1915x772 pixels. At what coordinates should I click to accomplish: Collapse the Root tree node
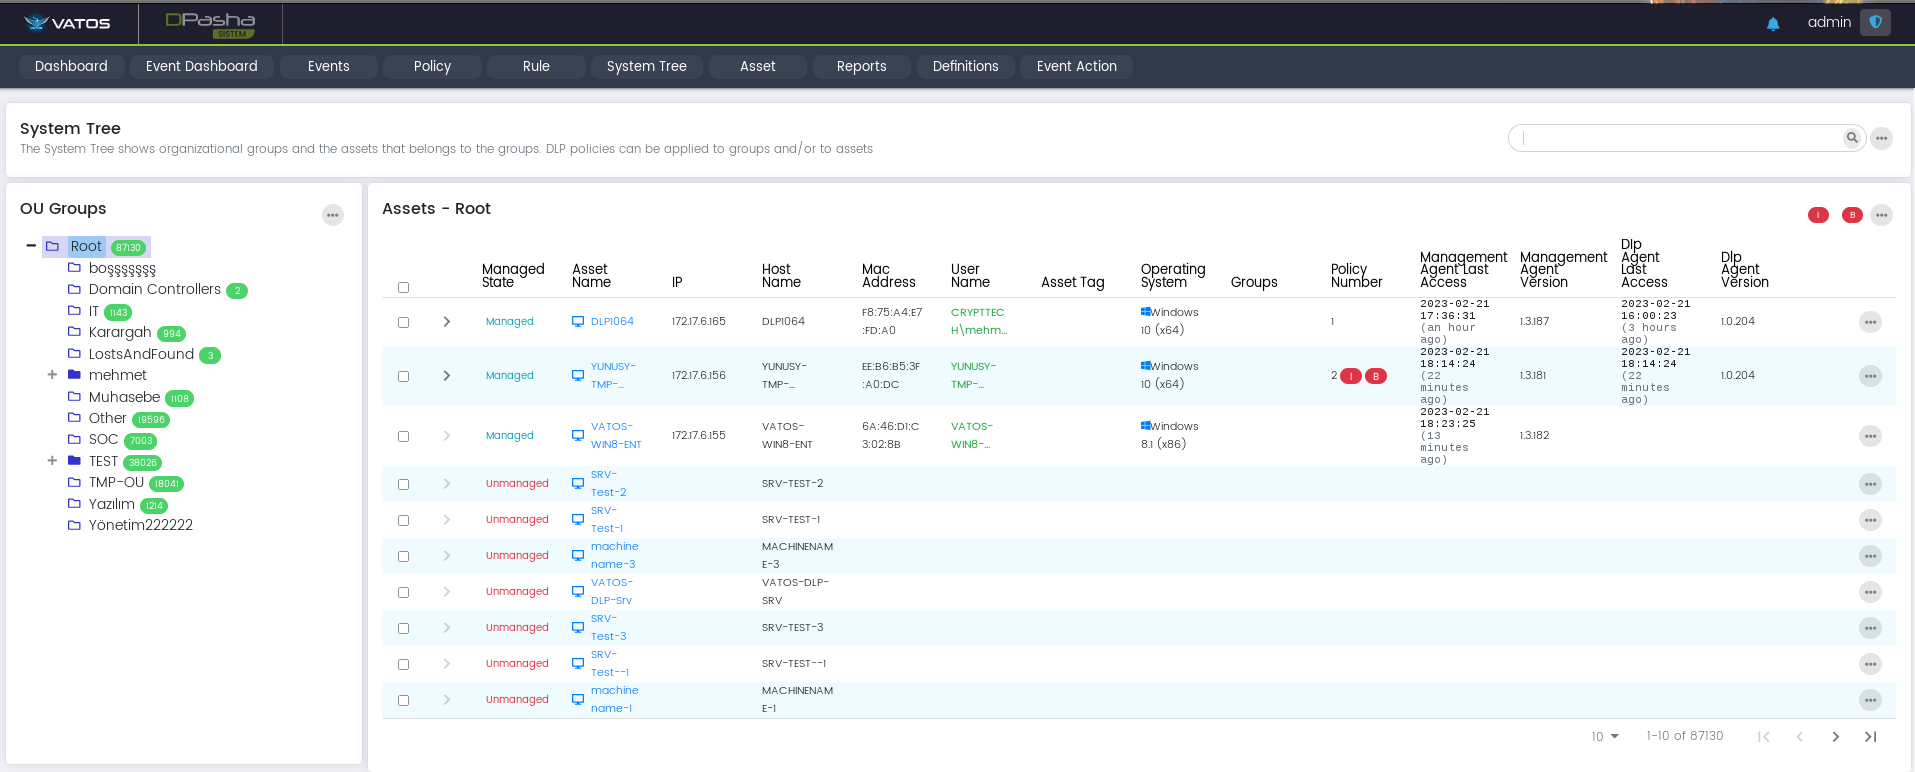(x=31, y=246)
